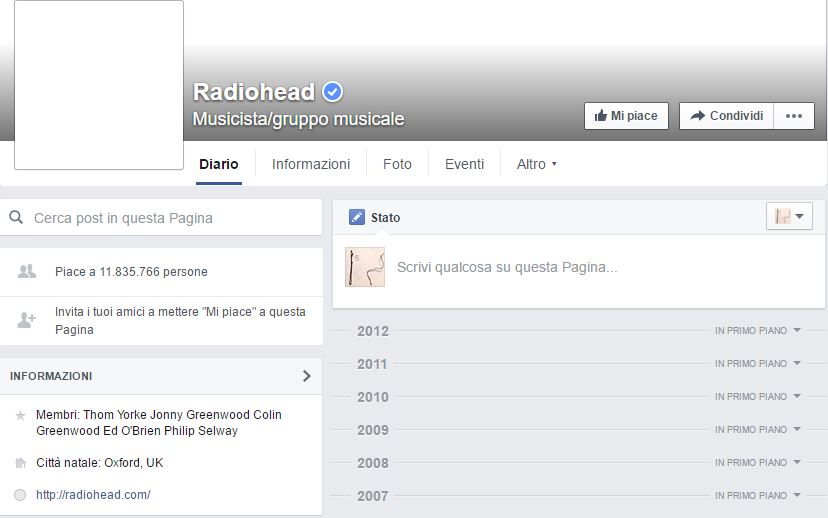Image resolution: width=828 pixels, height=518 pixels.
Task: Click the search magnifier icon
Action: coord(16,217)
